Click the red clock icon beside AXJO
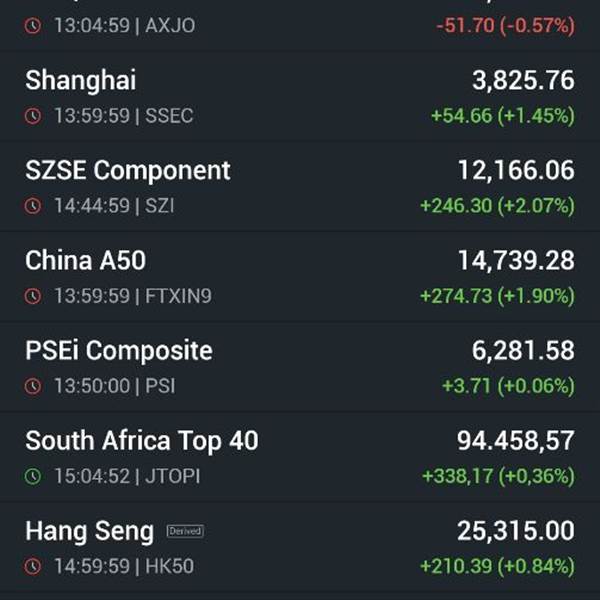The height and width of the screenshot is (600, 600). [x=33, y=26]
